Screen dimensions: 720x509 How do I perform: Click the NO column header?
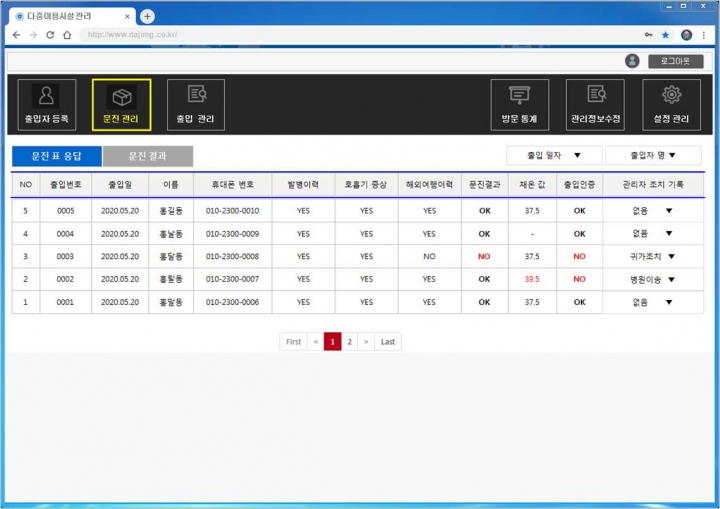click(x=26, y=185)
